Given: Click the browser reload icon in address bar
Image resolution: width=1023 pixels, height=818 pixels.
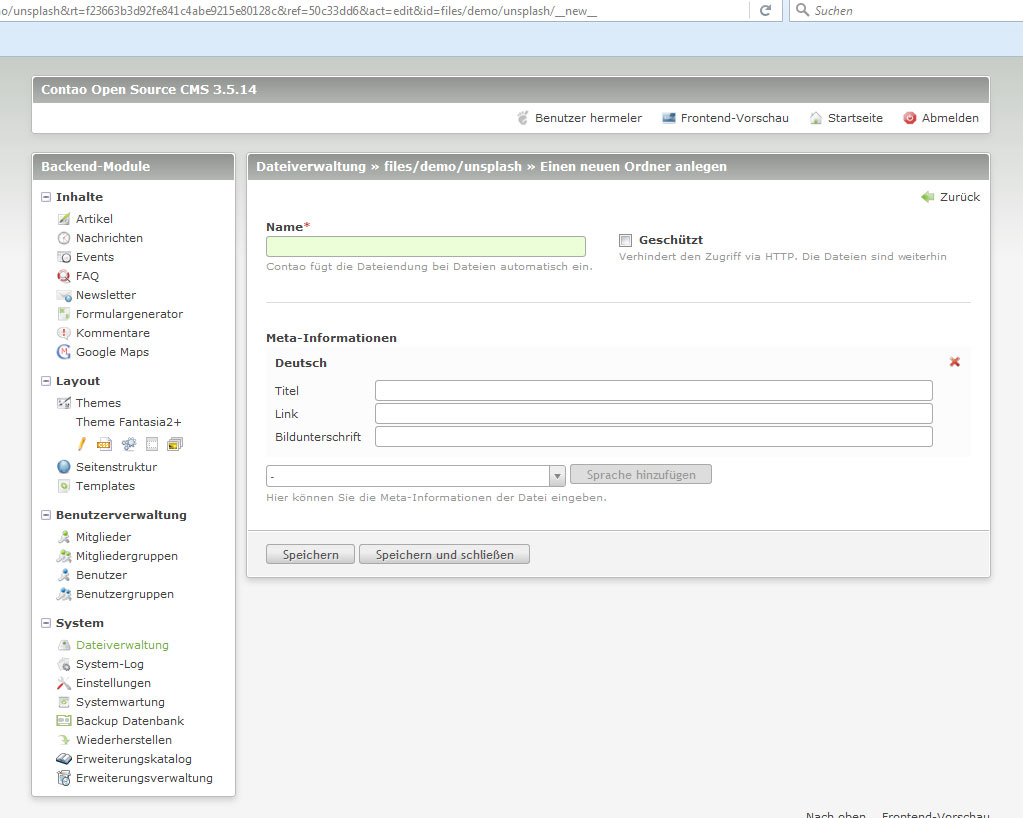Looking at the screenshot, I should [x=765, y=10].
